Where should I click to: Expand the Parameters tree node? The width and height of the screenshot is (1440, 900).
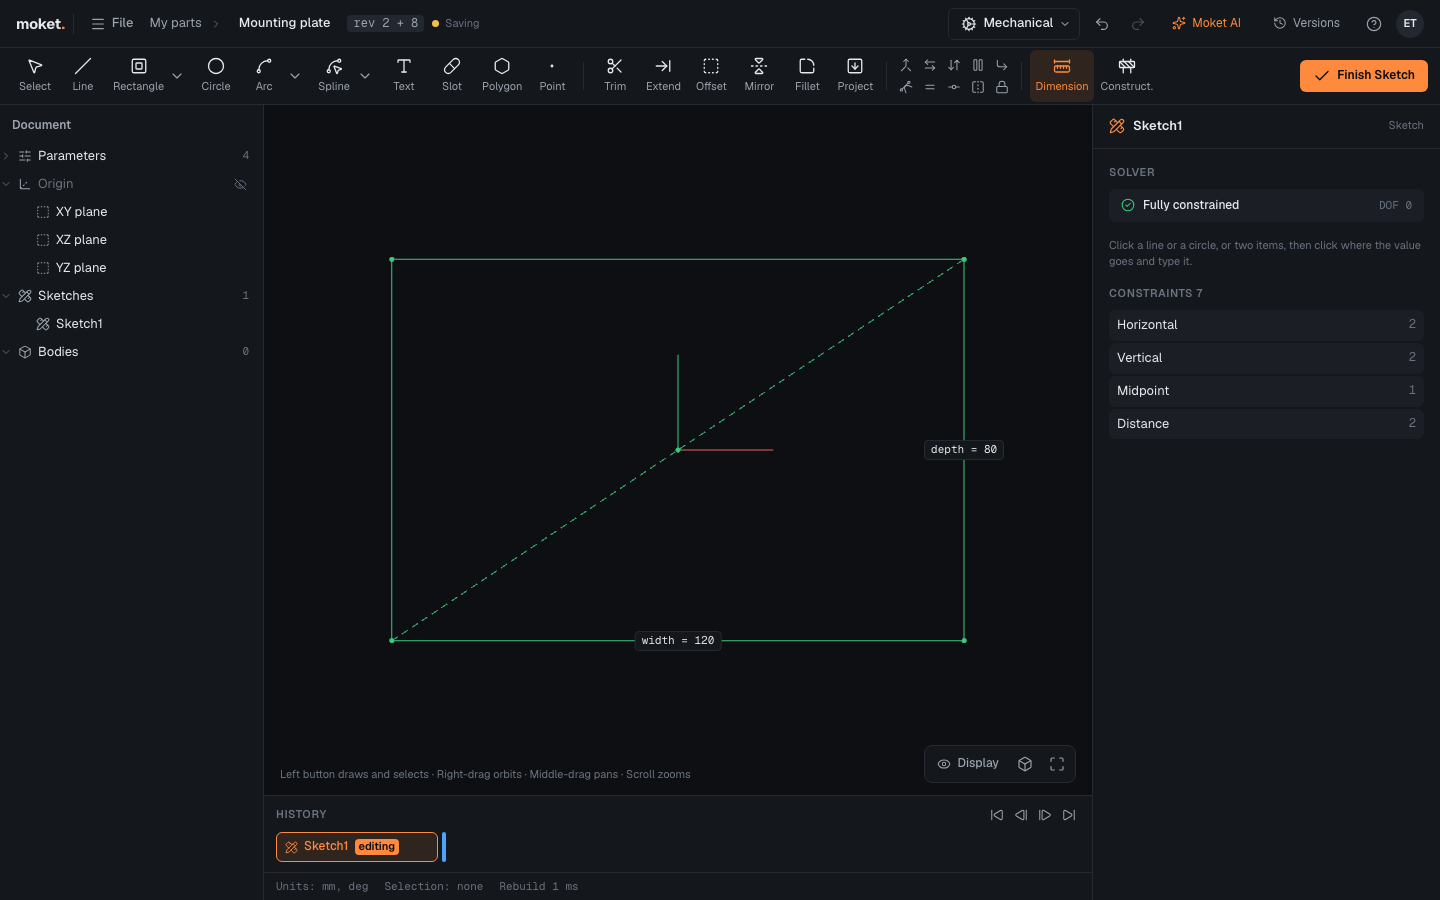click(x=6, y=156)
